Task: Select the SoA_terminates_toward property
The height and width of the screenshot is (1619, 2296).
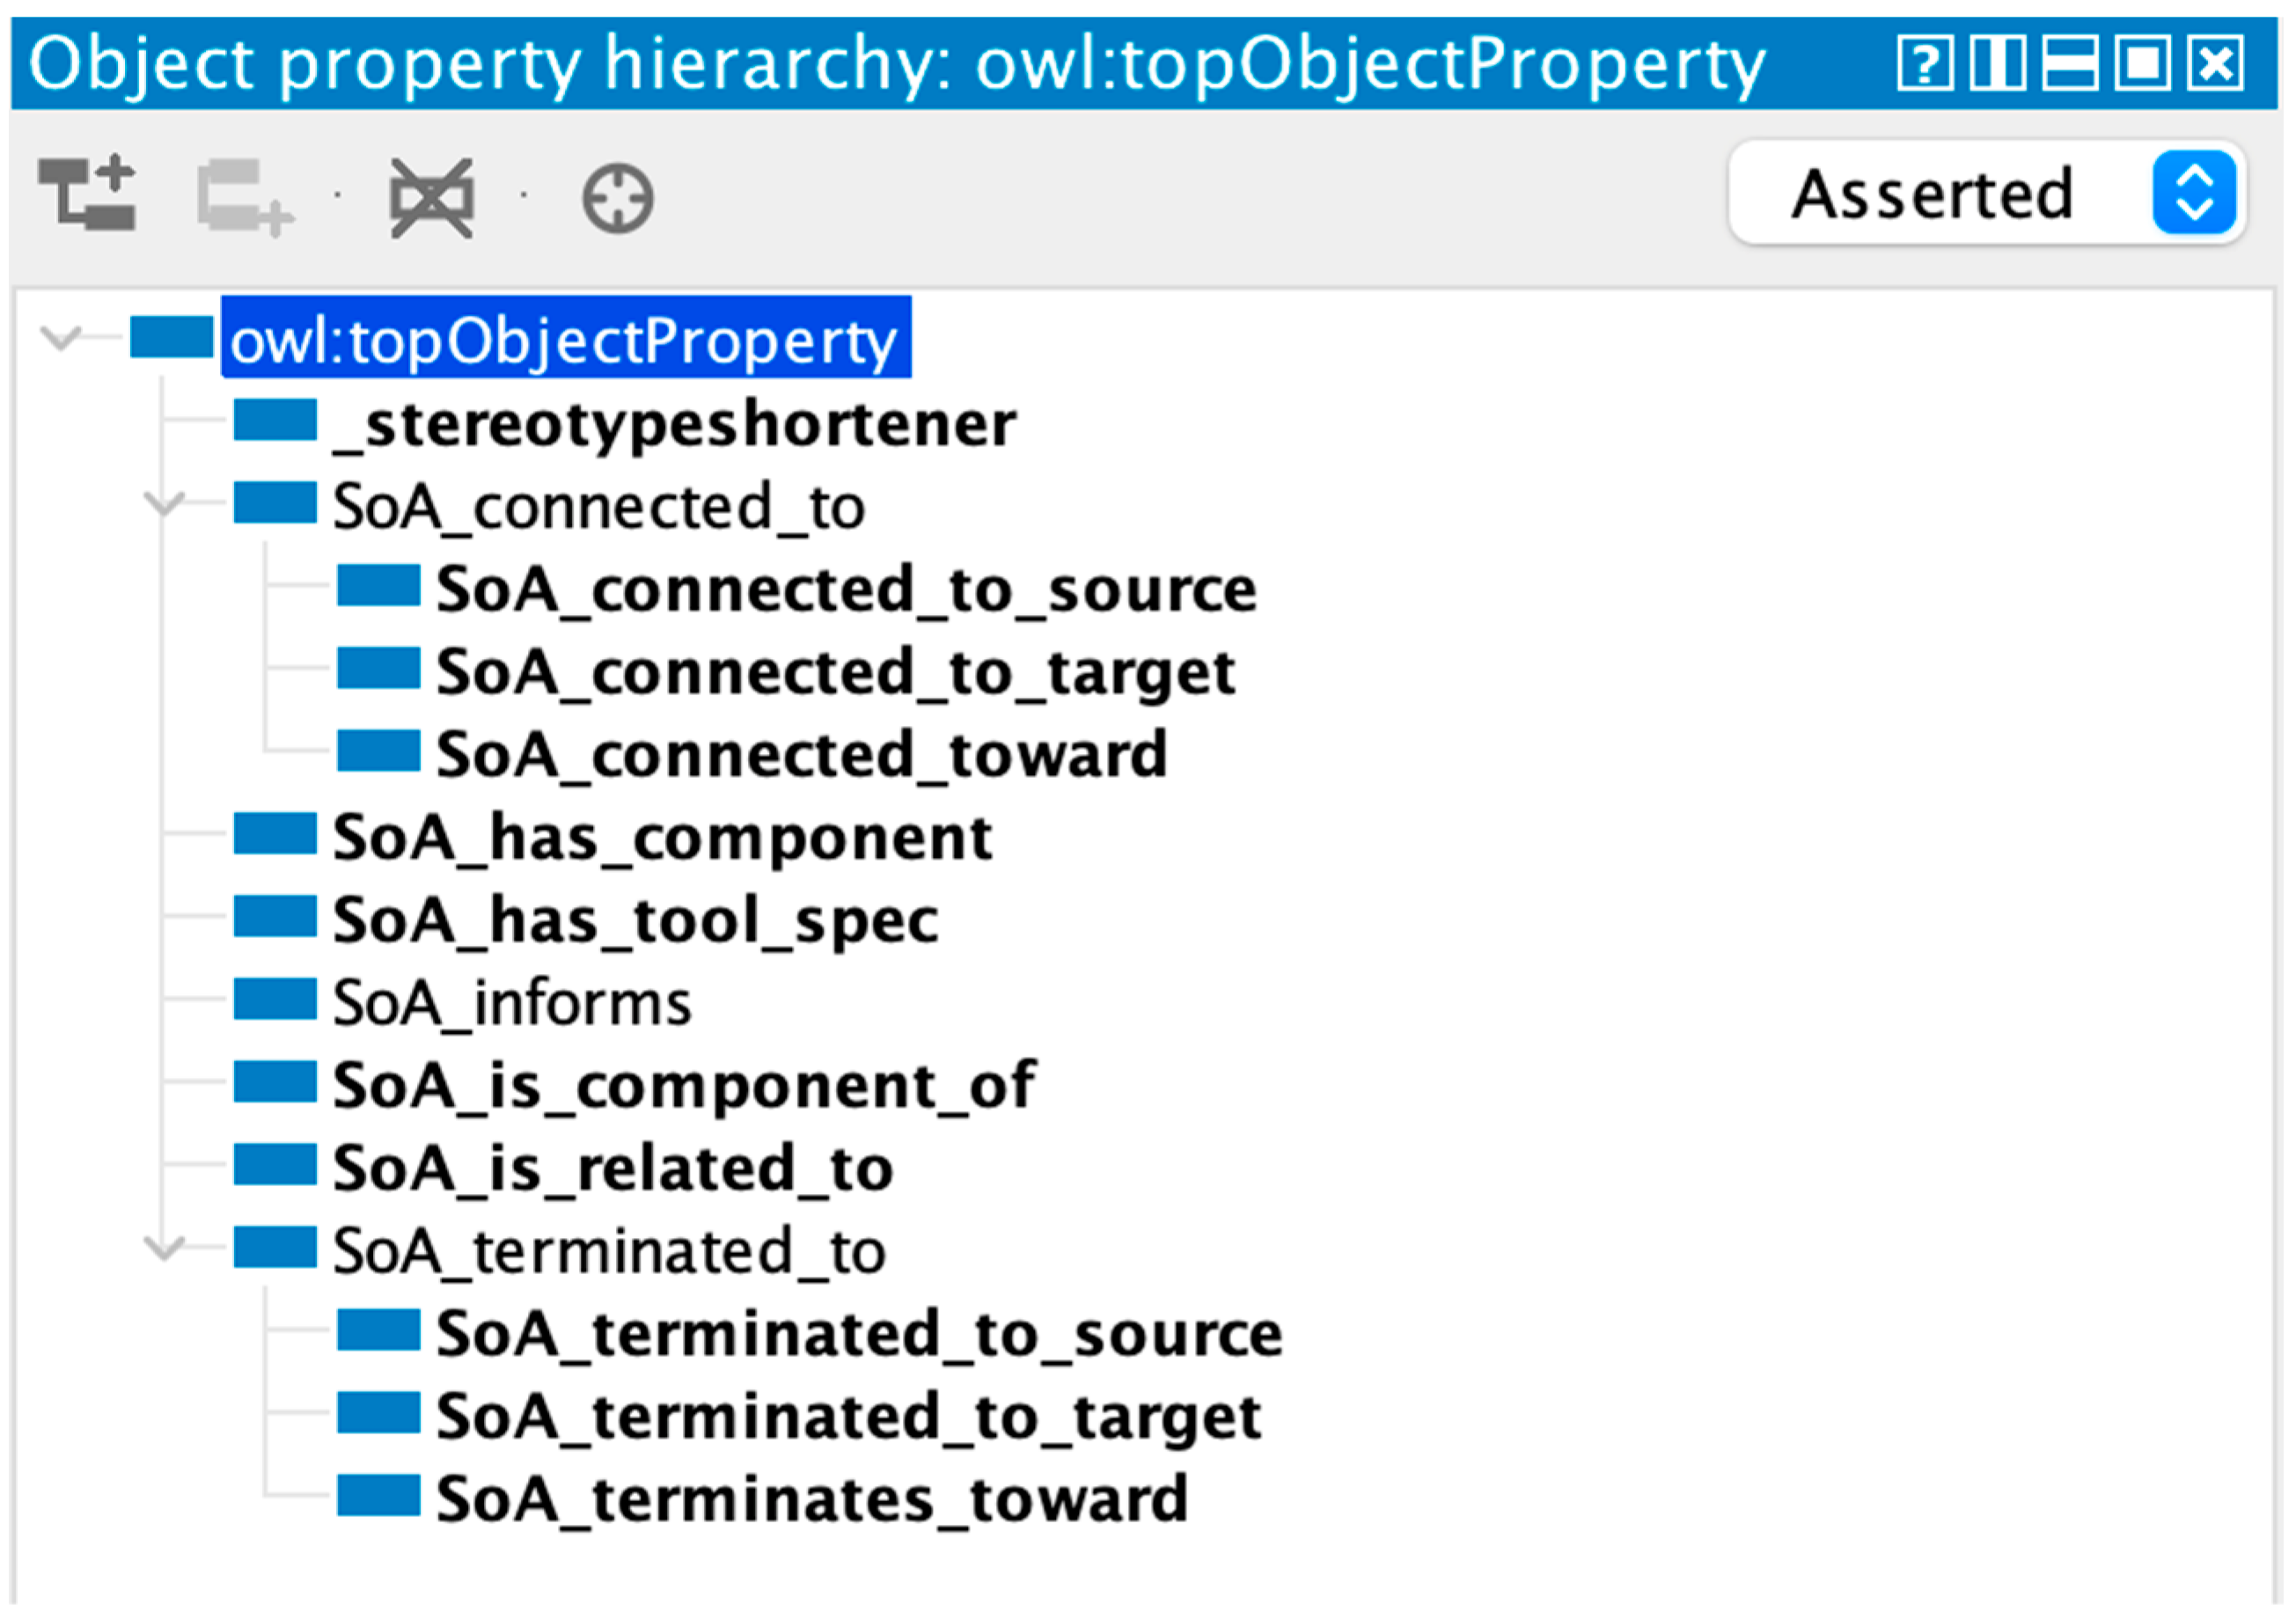Action: point(812,1498)
